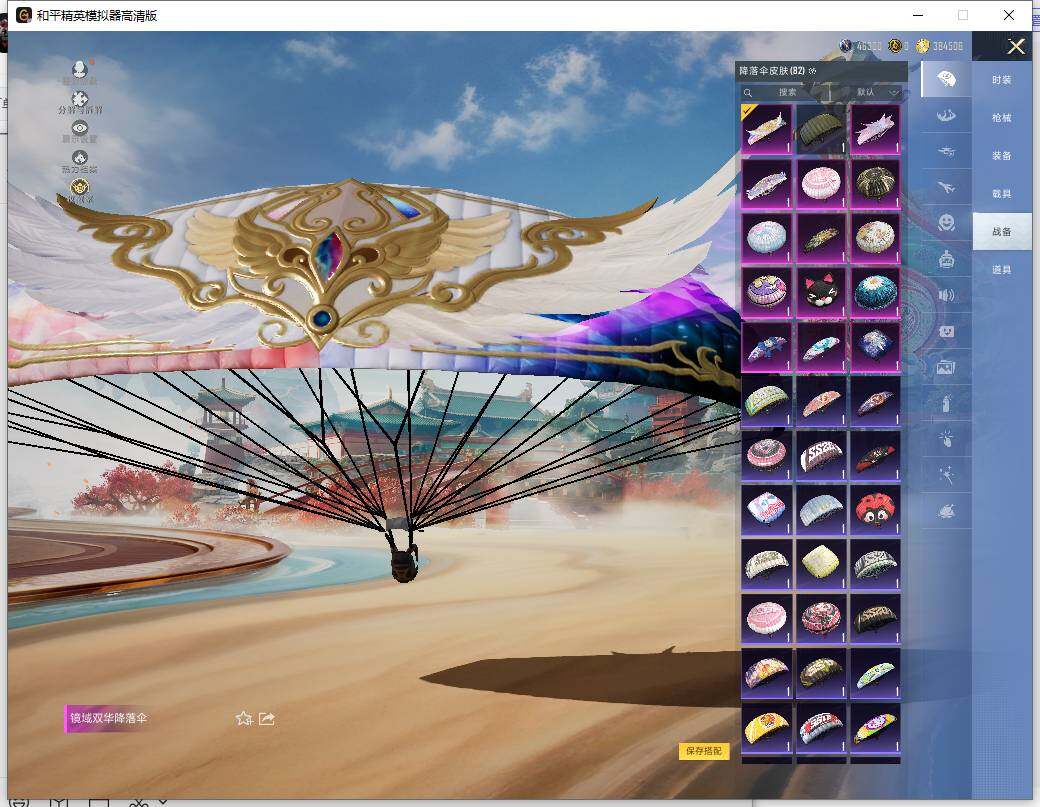The width and height of the screenshot is (1040, 807).
Task: Select the default olive green parachute
Action: [821, 129]
